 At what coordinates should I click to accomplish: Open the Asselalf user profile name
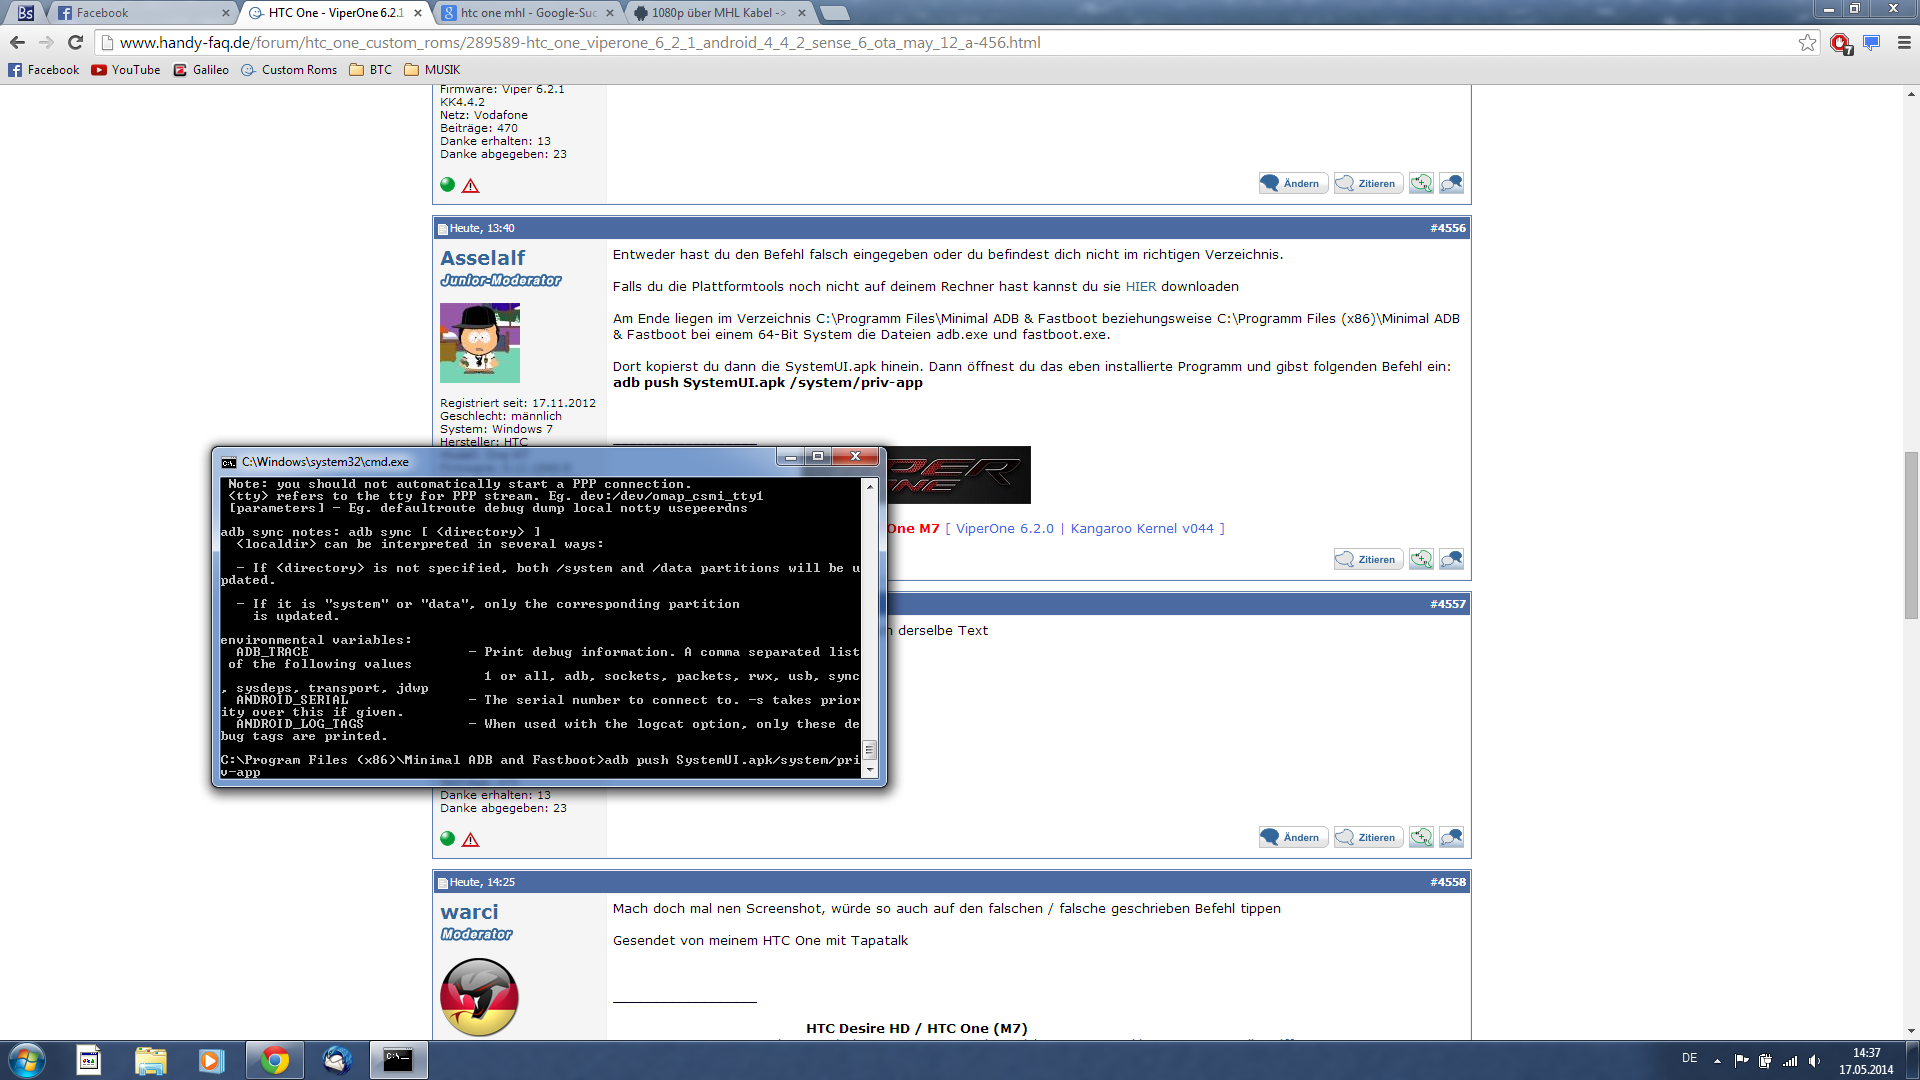[x=482, y=257]
